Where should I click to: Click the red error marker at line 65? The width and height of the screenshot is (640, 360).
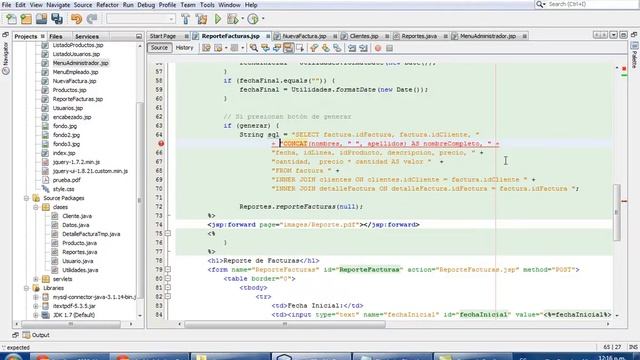[161, 144]
